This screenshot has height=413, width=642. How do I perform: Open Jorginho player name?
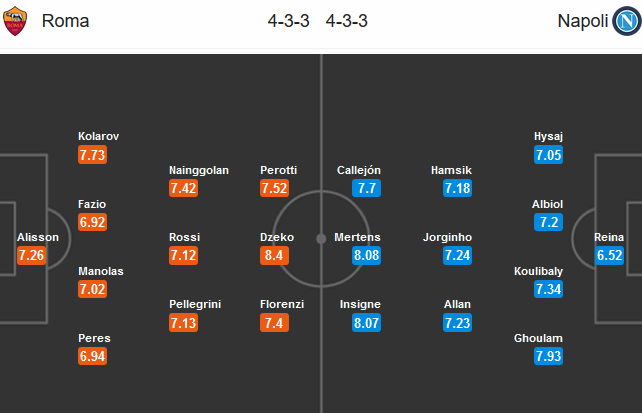pyautogui.click(x=448, y=237)
